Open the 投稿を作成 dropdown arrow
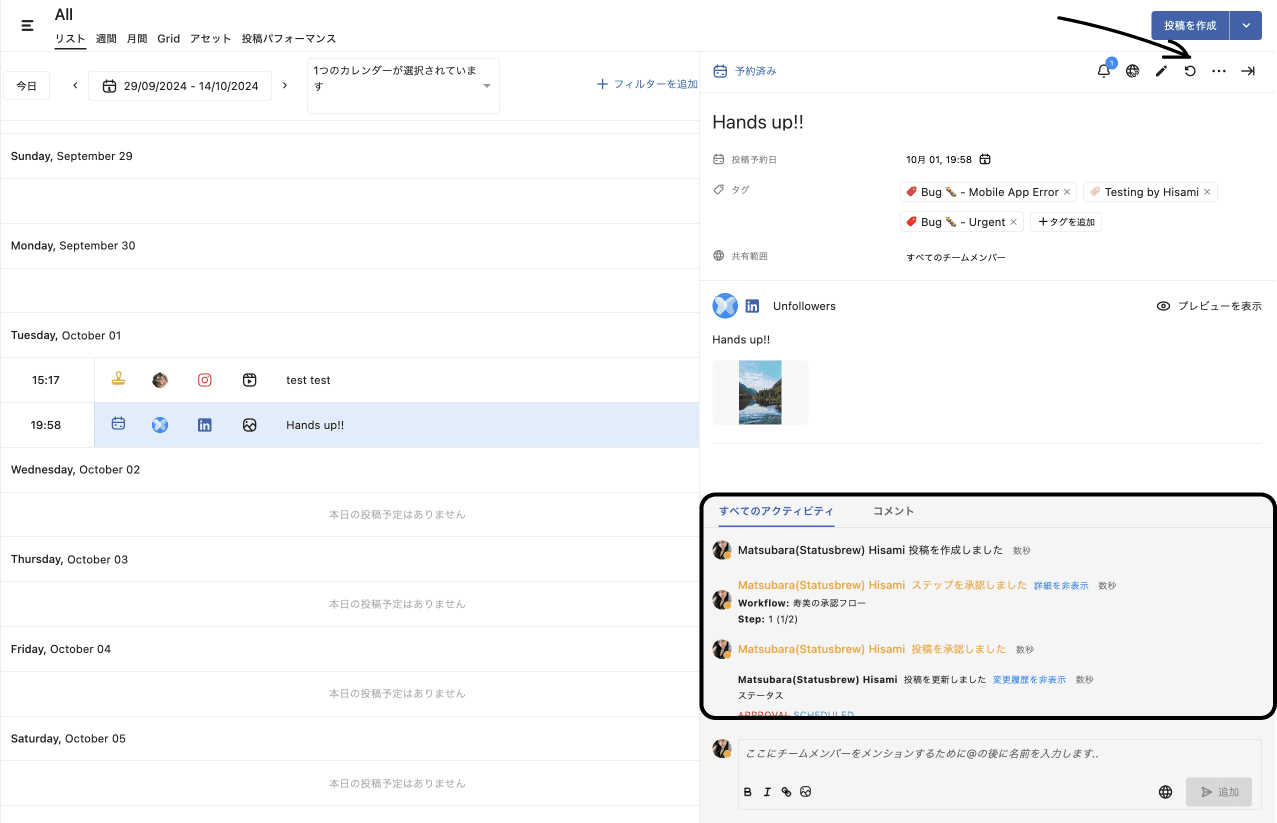 point(1245,26)
